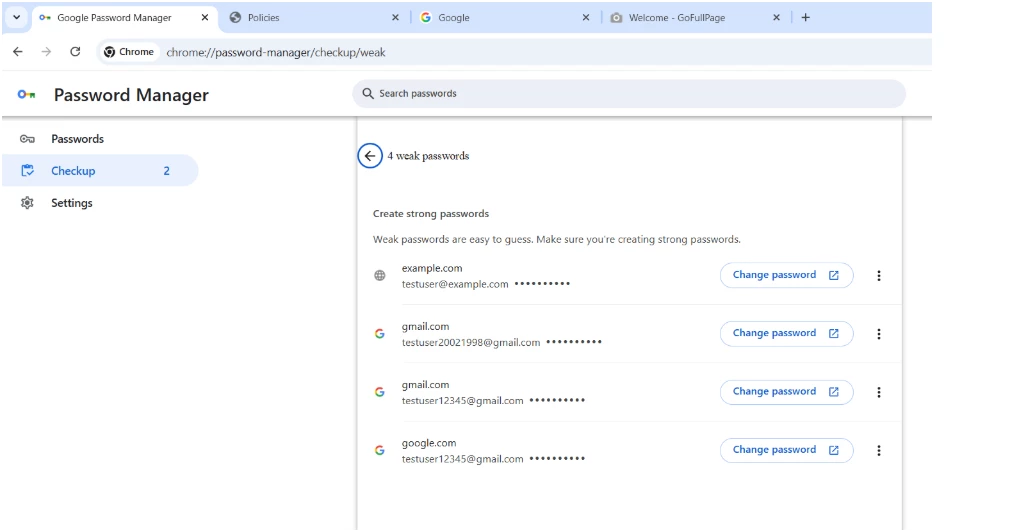Open Settings in the sidebar
The image size is (1032, 532).
100,203
